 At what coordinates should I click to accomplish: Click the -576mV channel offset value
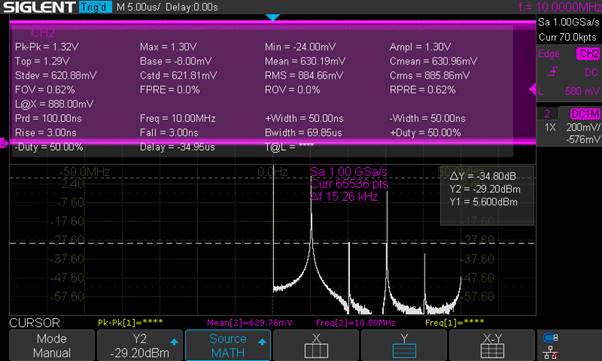click(x=582, y=139)
